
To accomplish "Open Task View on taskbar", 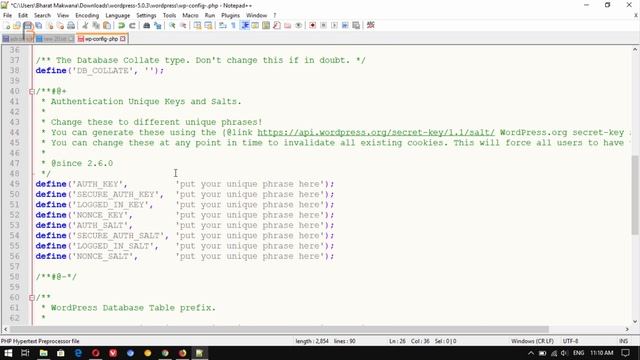I will [25, 353].
